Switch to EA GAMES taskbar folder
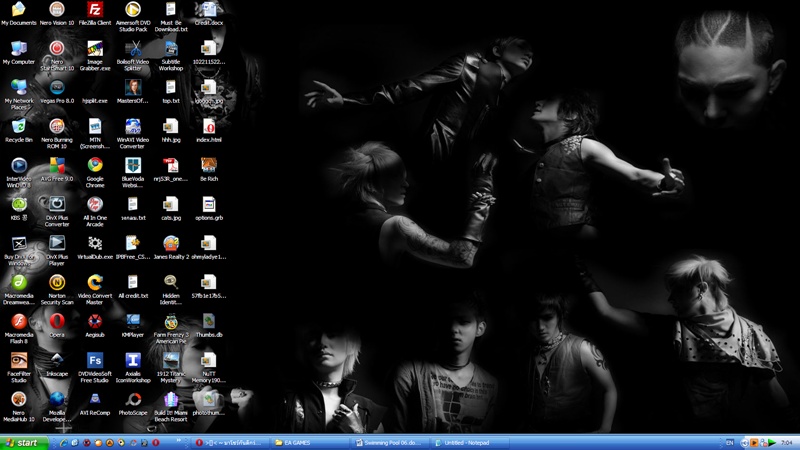The image size is (800, 450). 309,443
